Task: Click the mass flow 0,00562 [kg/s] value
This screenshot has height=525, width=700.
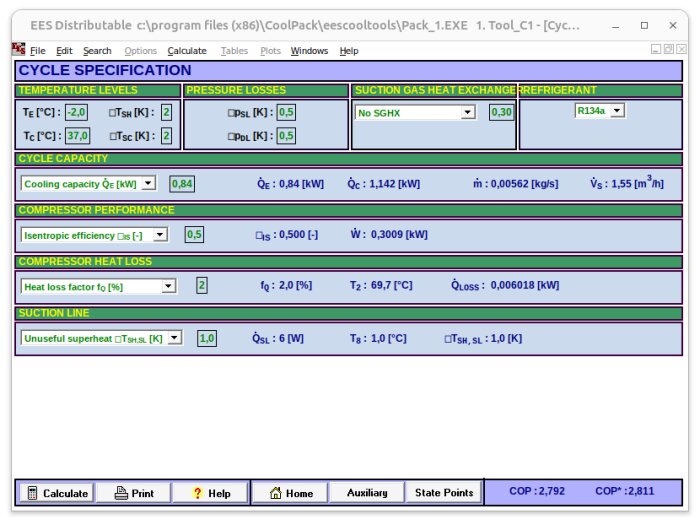Action: tap(516, 183)
